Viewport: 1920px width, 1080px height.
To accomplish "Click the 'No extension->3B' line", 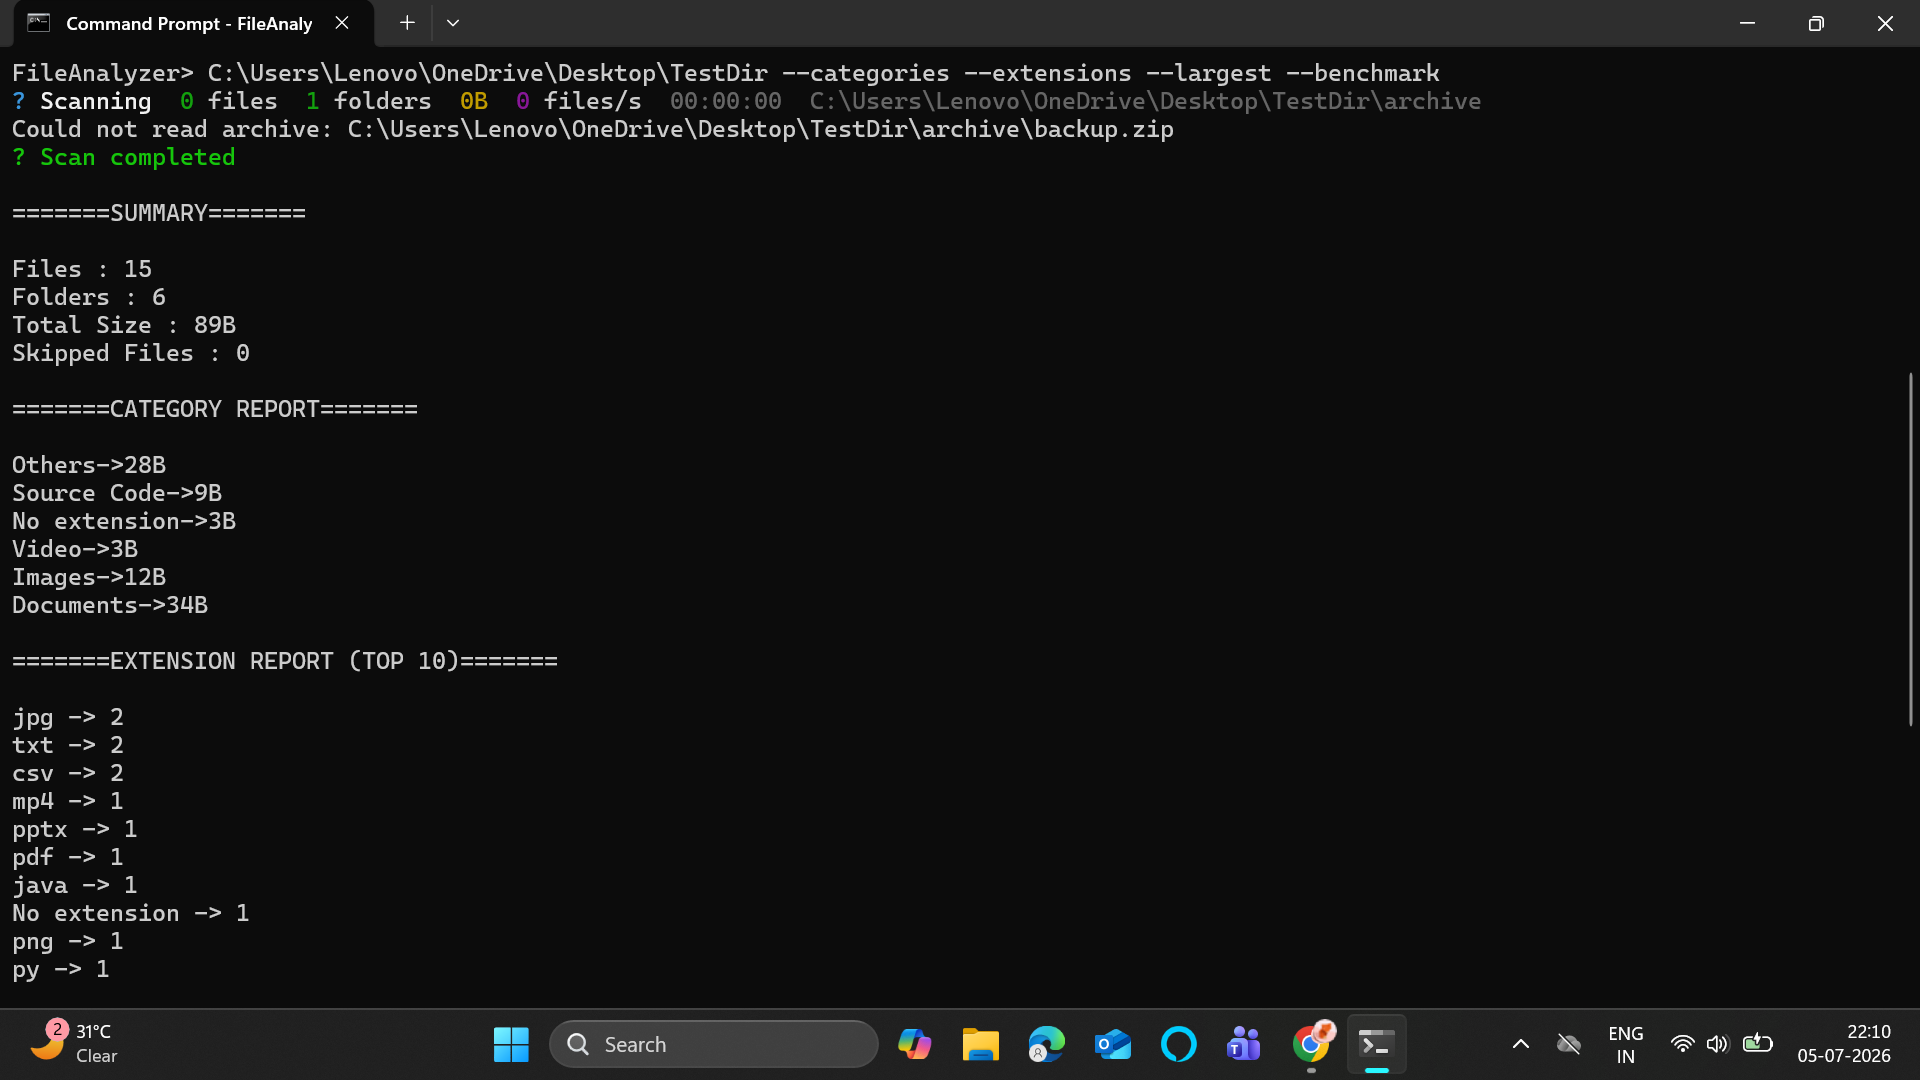I will click(x=124, y=521).
